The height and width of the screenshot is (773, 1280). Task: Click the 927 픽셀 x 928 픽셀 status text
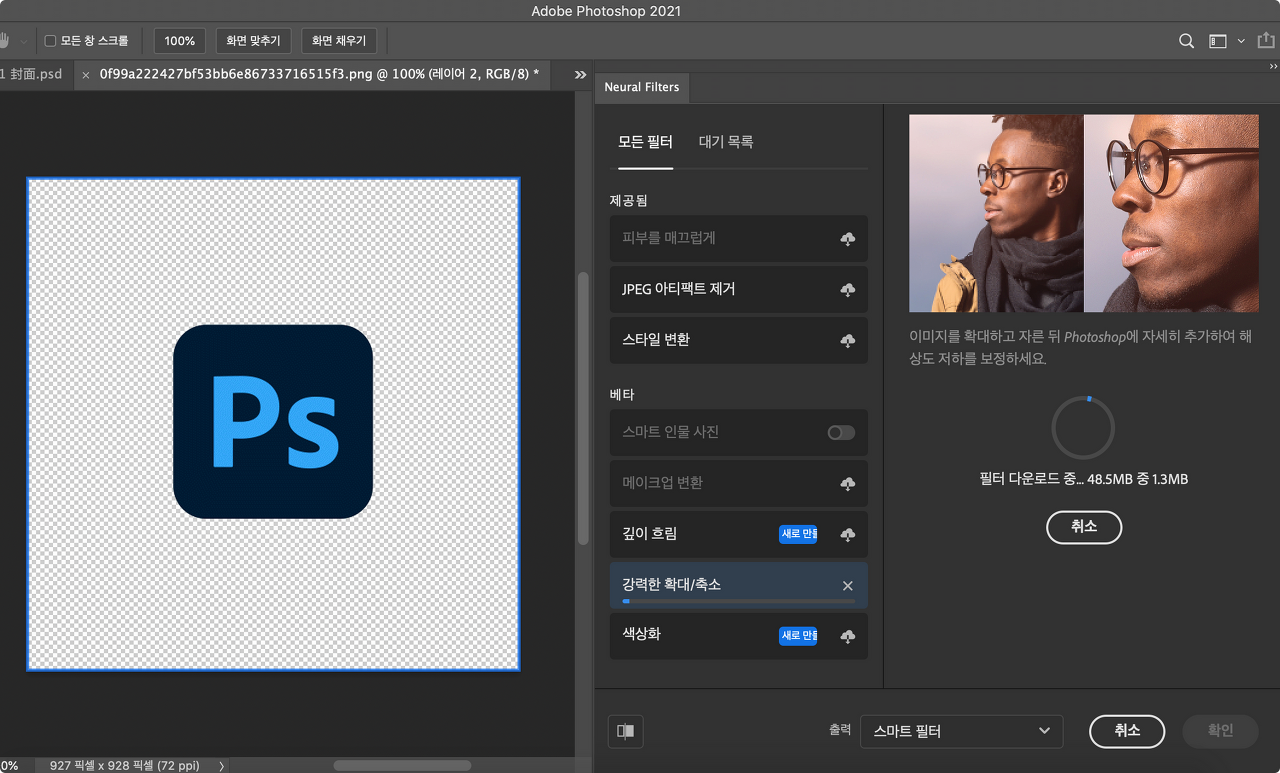[124, 766]
